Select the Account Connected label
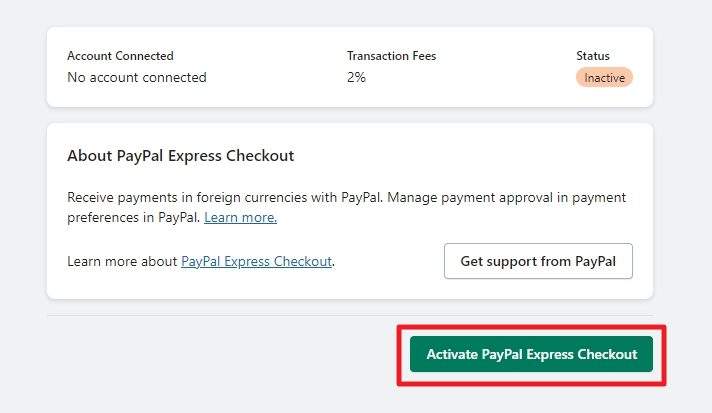Image resolution: width=712 pixels, height=413 pixels. click(x=120, y=56)
